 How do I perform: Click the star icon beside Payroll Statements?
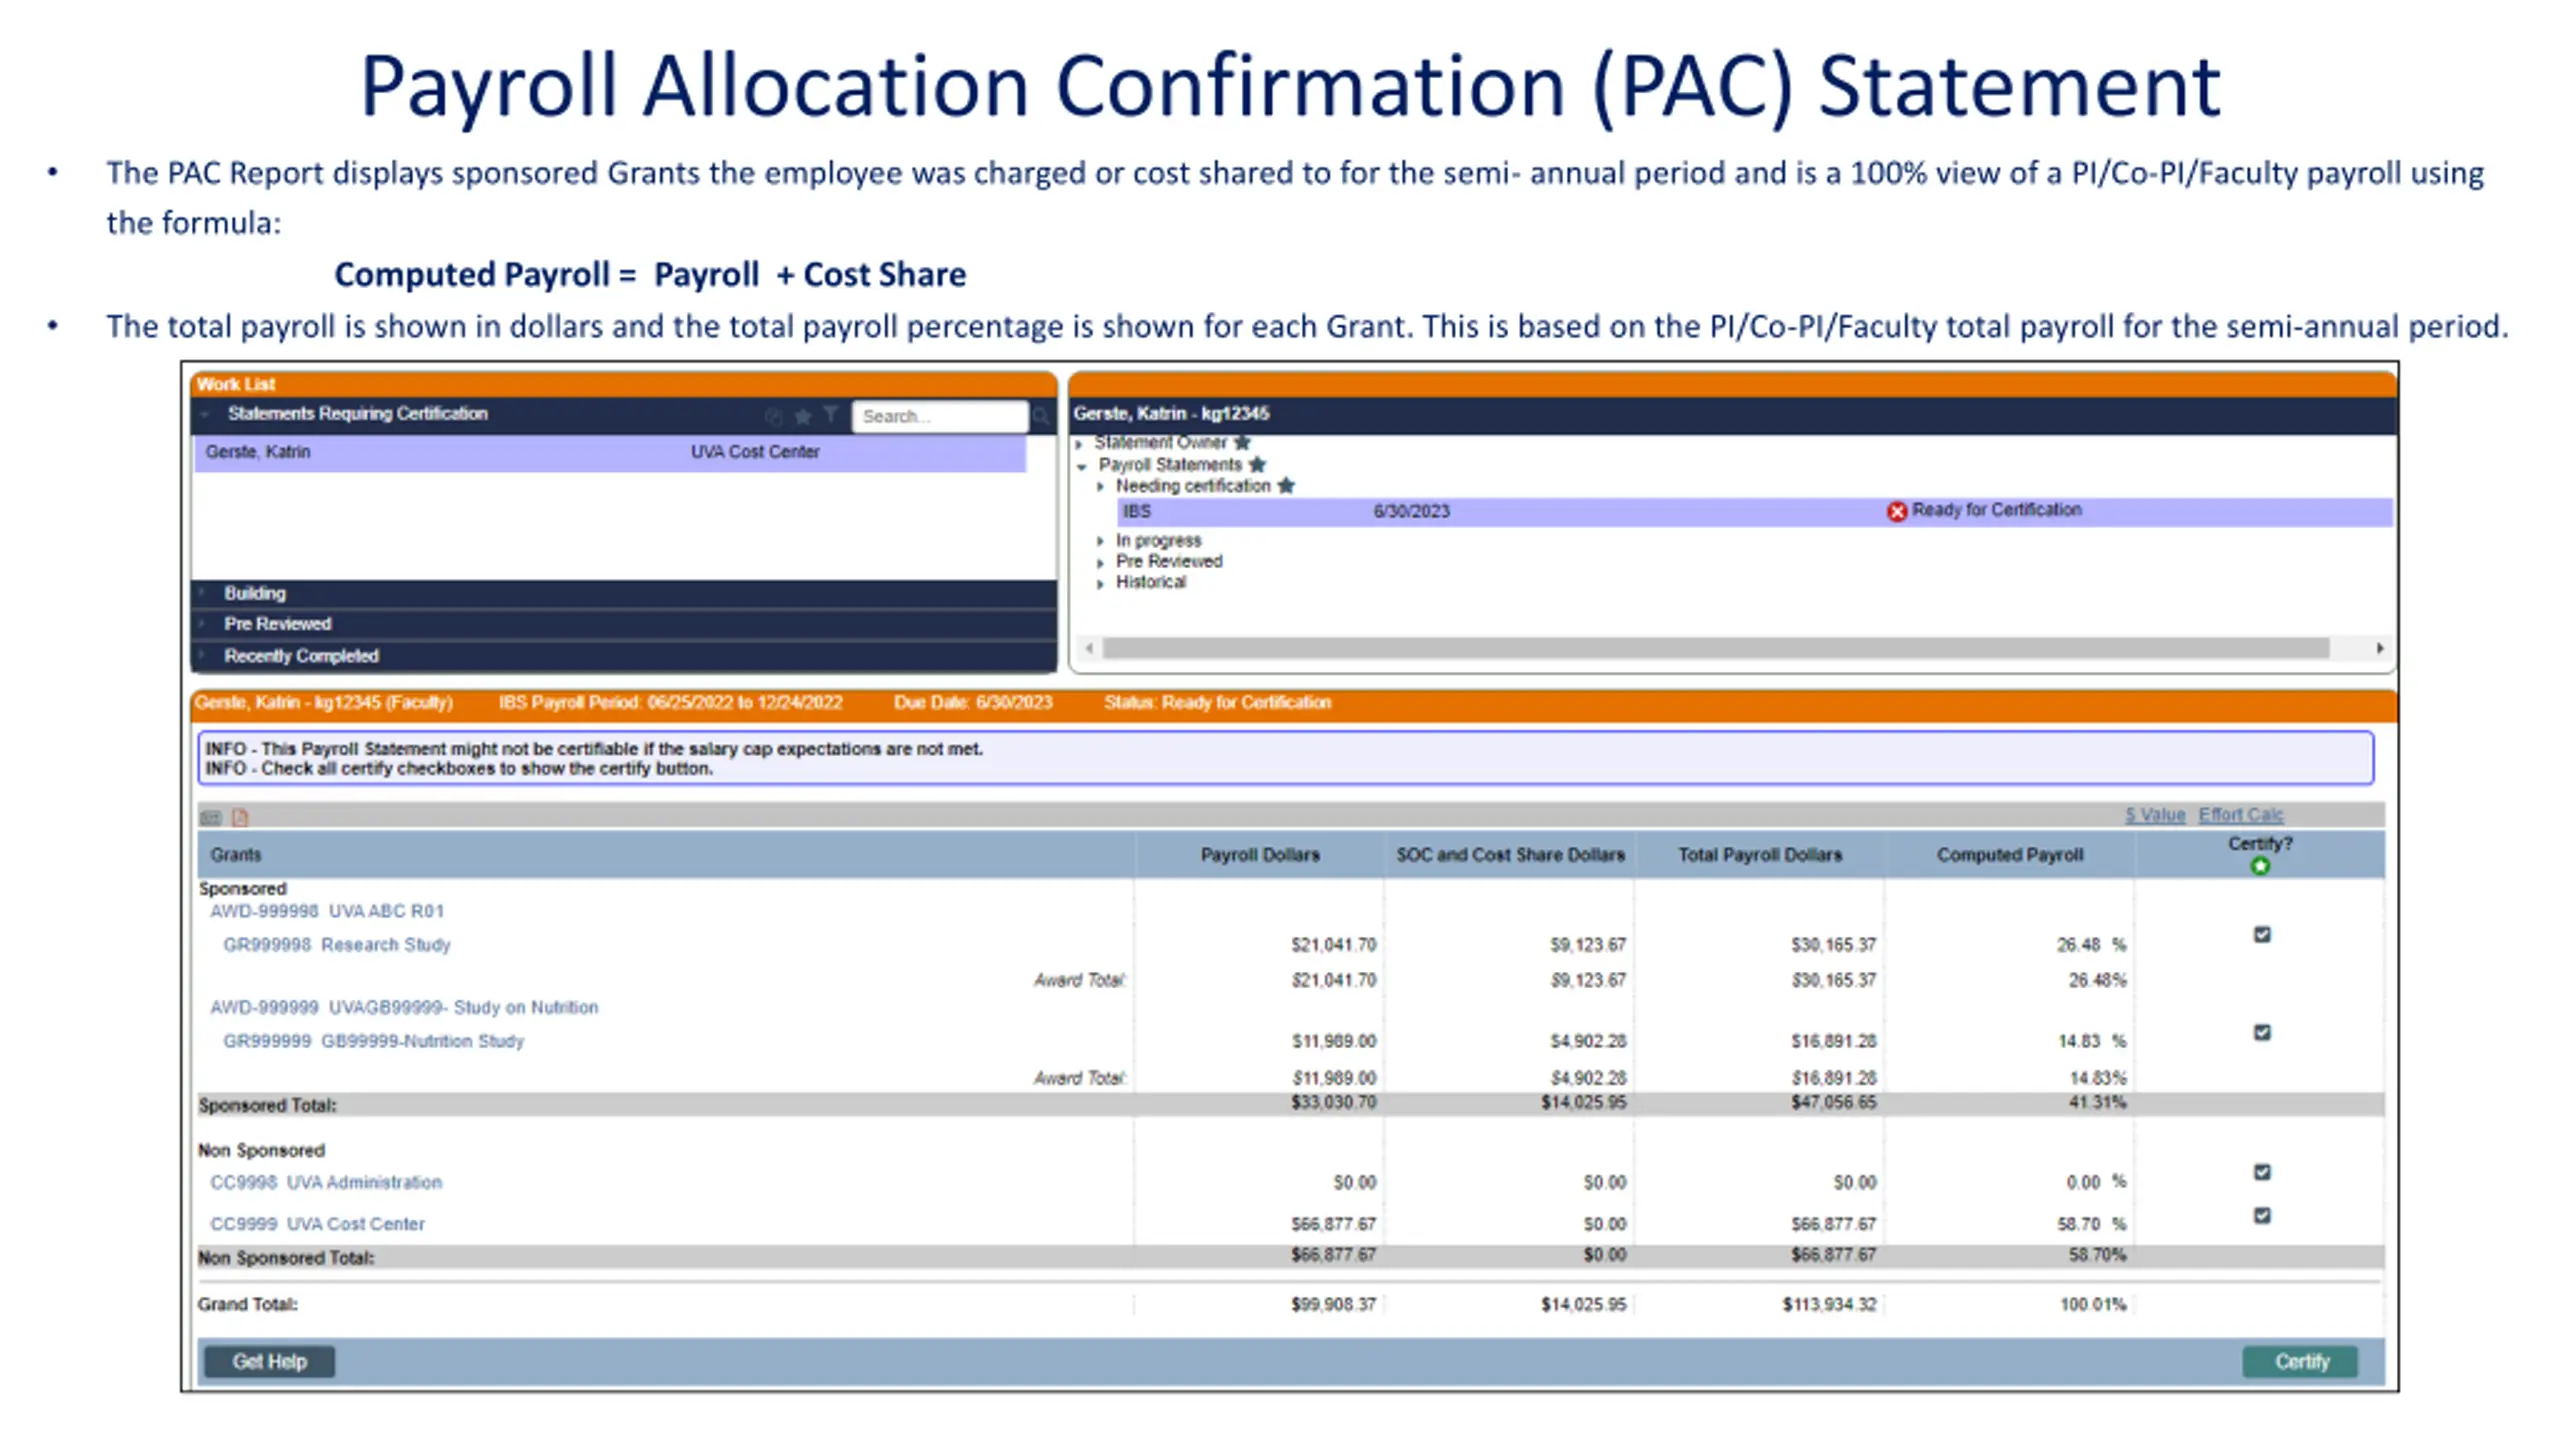(x=1256, y=465)
